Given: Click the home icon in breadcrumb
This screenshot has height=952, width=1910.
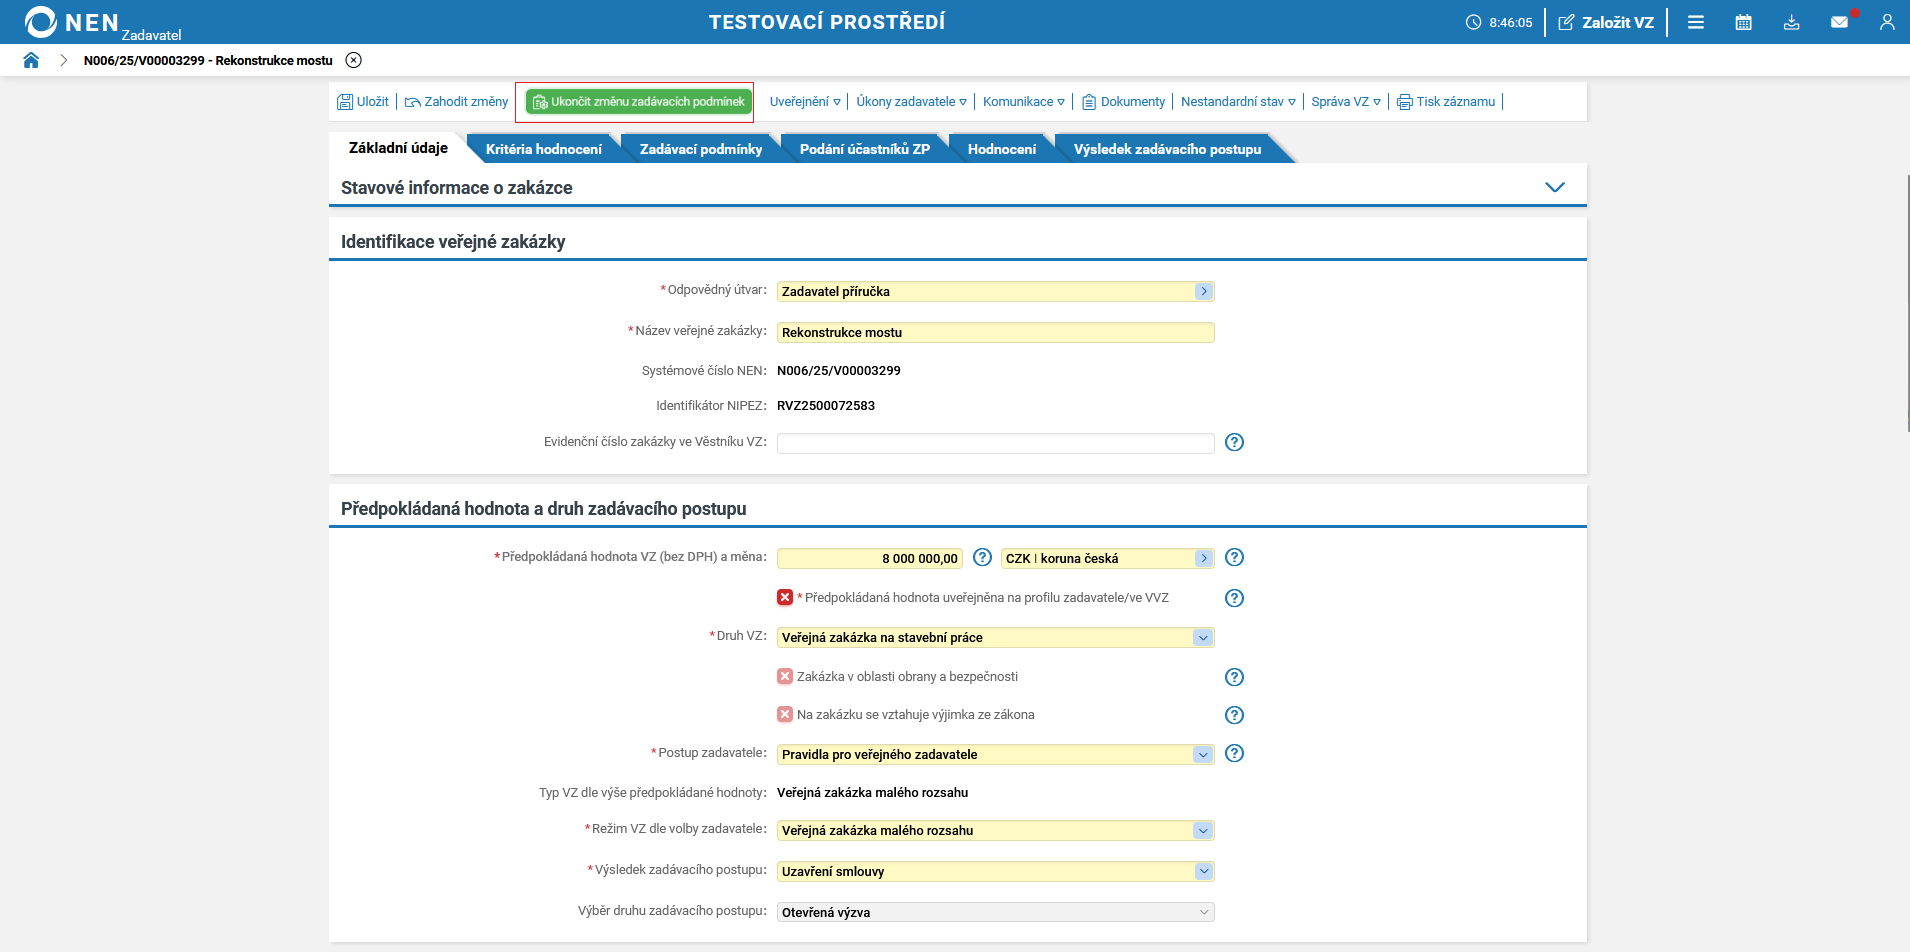Looking at the screenshot, I should (x=31, y=60).
